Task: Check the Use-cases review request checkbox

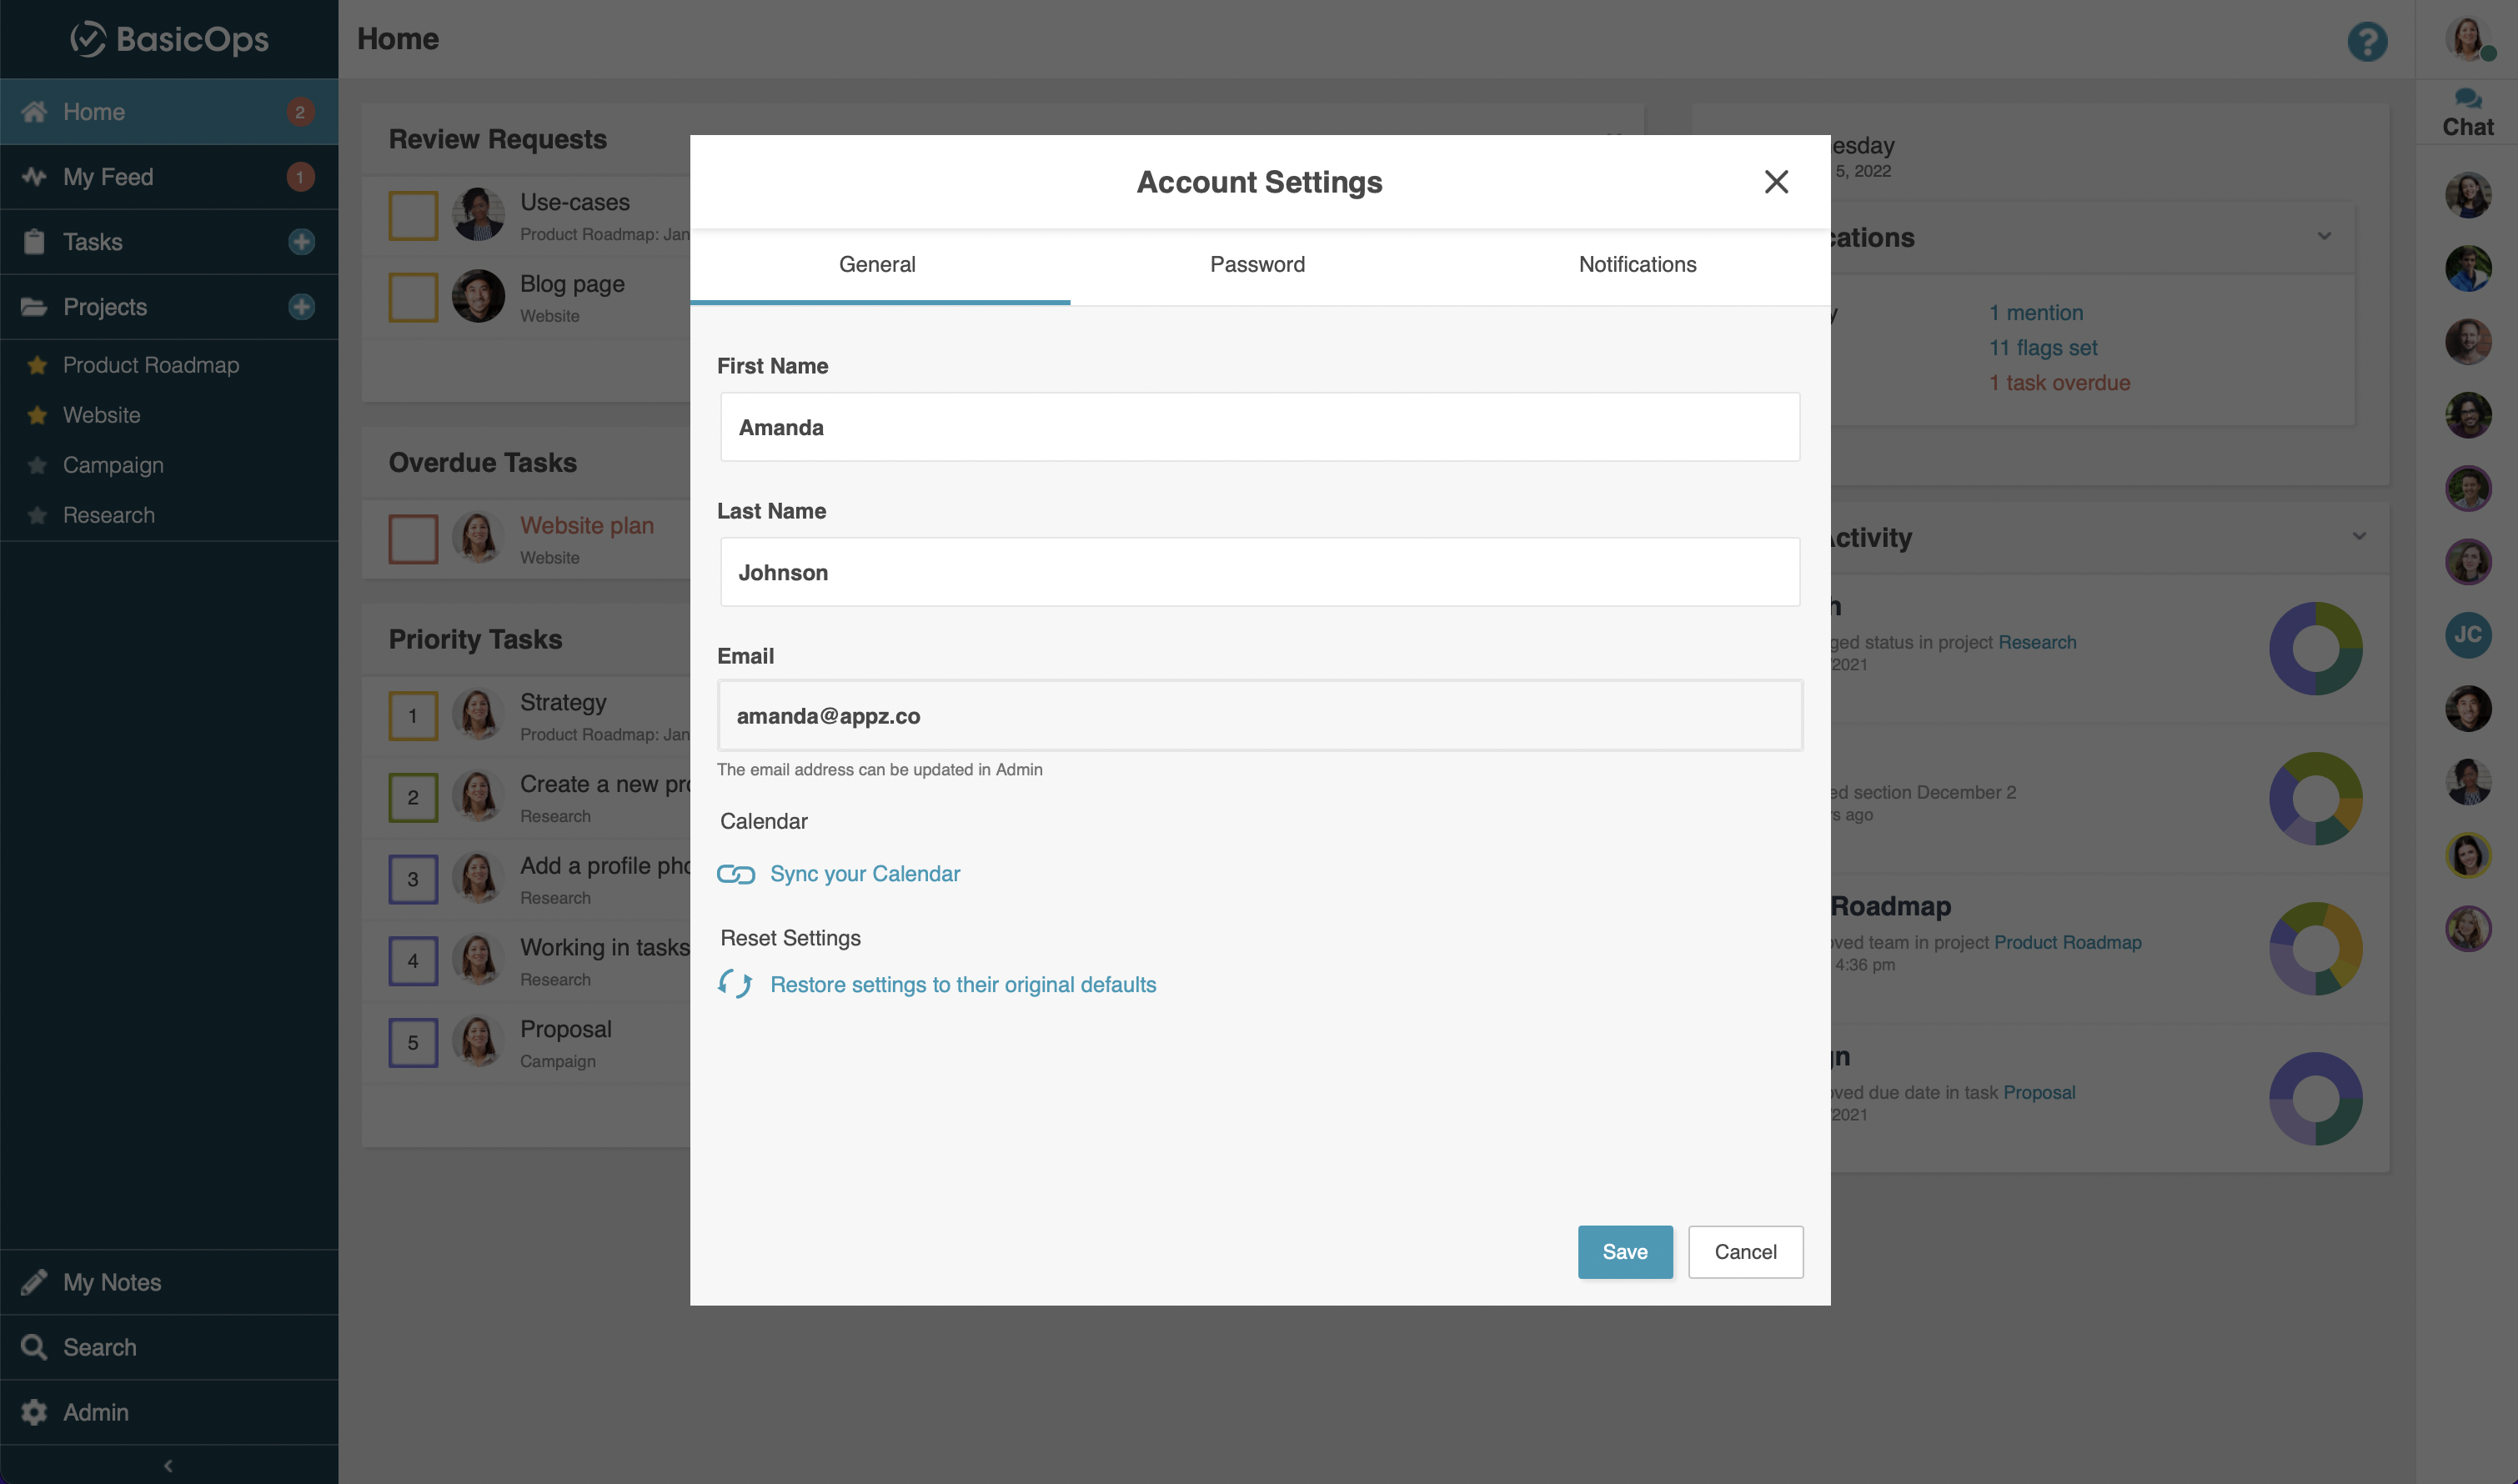Action: (x=413, y=216)
